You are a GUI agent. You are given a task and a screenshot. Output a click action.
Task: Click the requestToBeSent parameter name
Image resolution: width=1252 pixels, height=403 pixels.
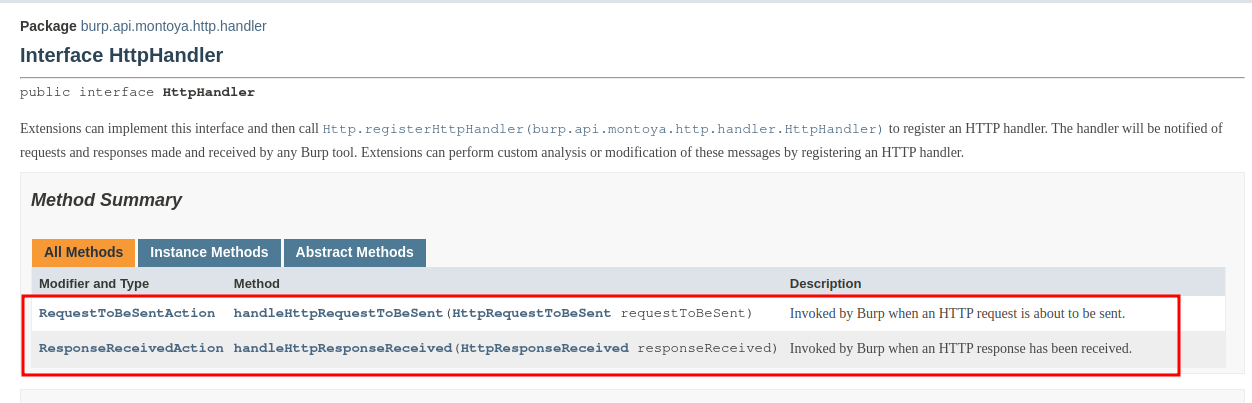(x=684, y=313)
